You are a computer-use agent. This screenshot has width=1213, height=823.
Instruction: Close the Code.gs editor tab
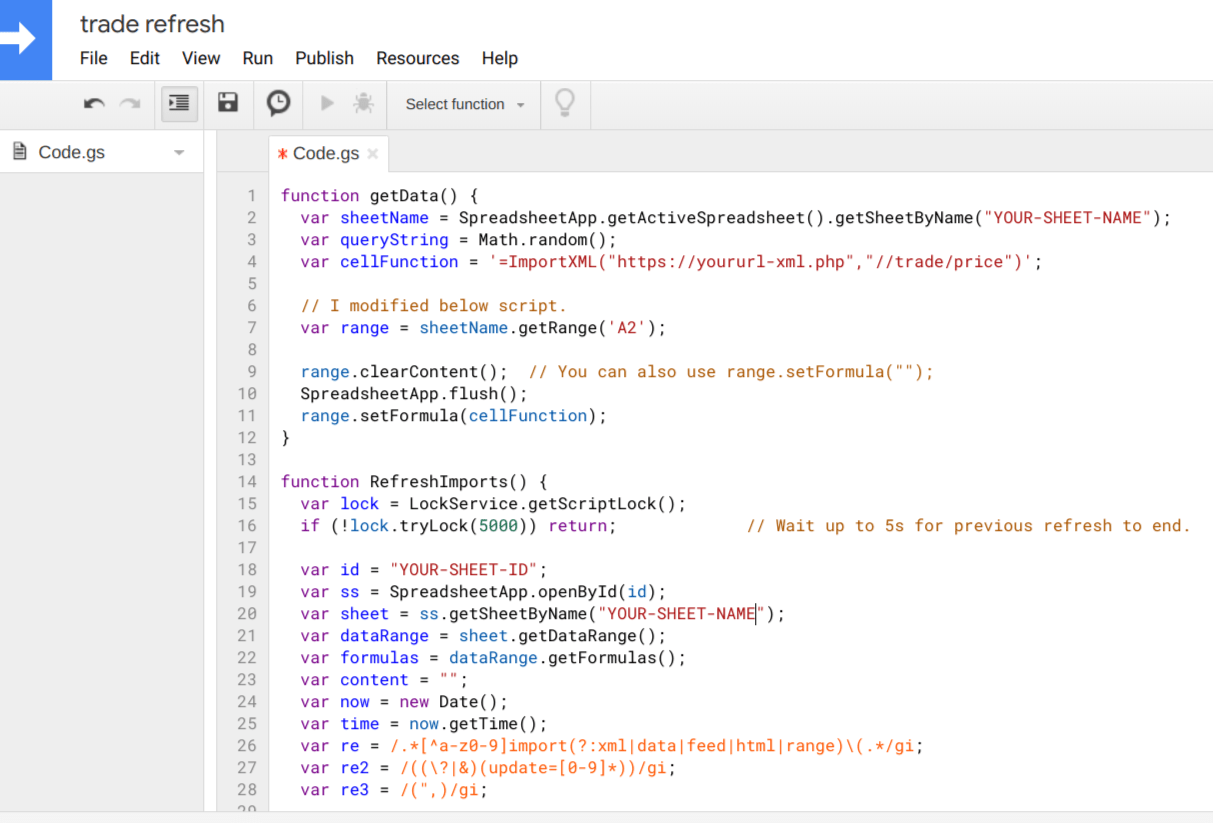point(373,153)
